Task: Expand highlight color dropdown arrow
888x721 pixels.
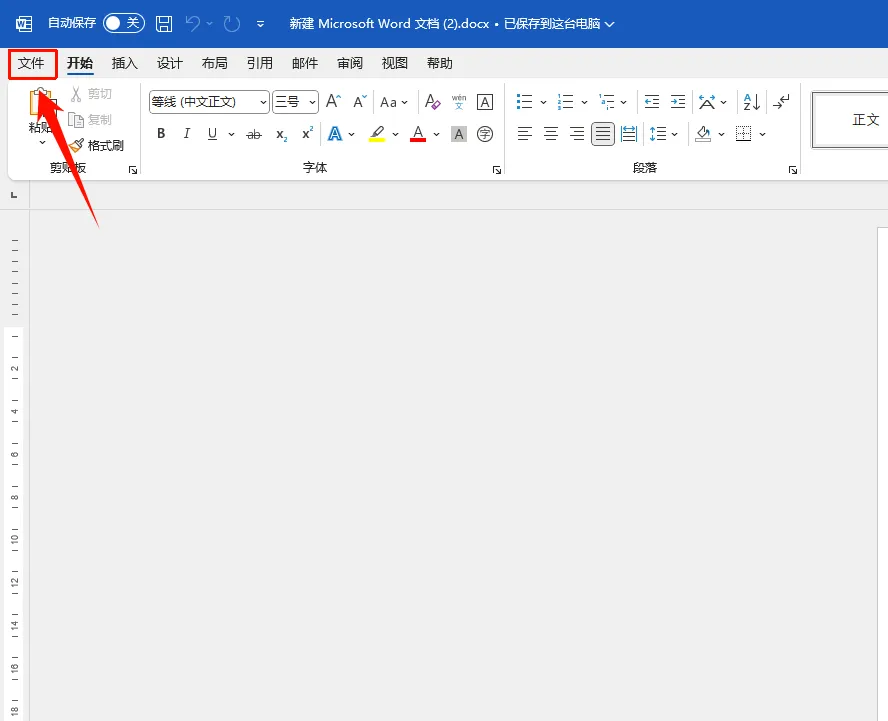Action: click(x=395, y=134)
